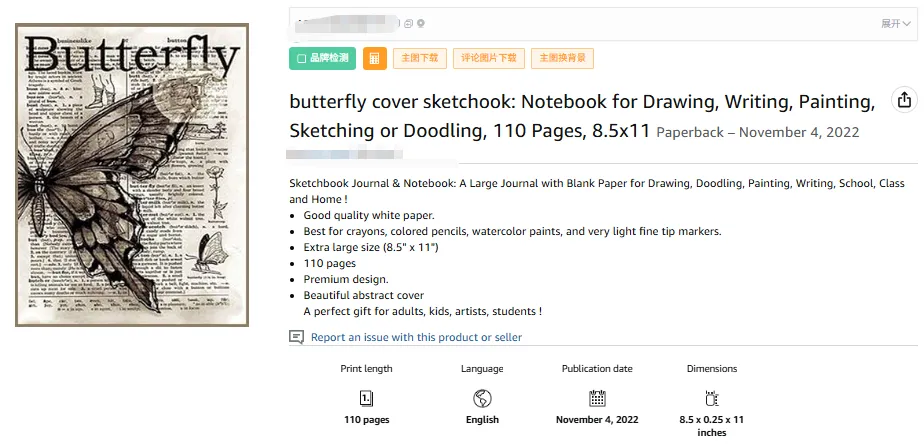The width and height of the screenshot is (924, 448).
Task: Click the orange calculator icon
Action: (x=375, y=59)
